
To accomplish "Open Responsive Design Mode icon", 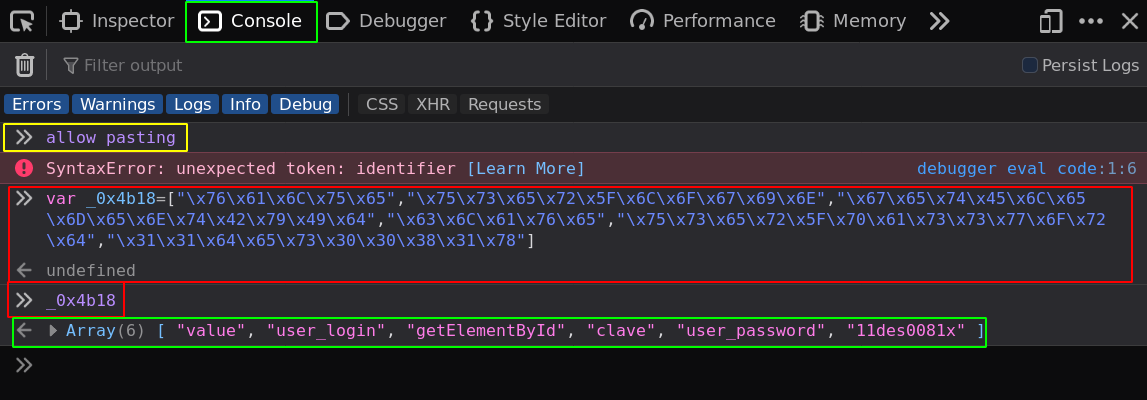I will point(1050,21).
